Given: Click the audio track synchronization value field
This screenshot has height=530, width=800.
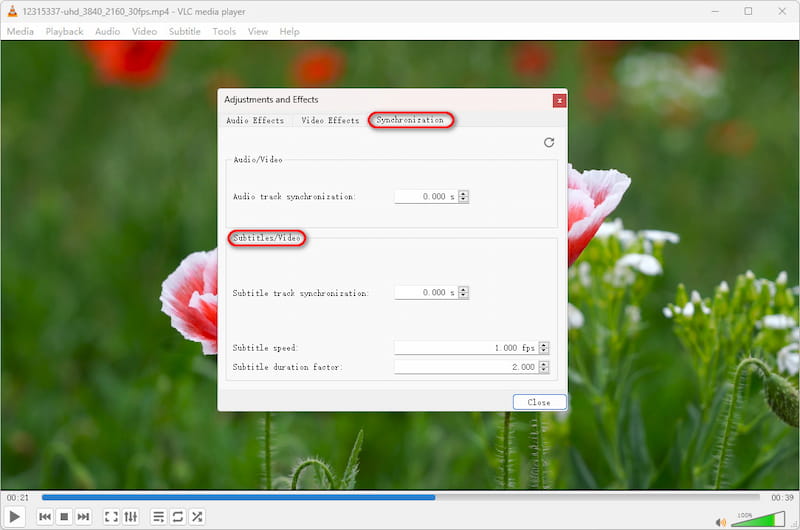Looking at the screenshot, I should pyautogui.click(x=426, y=196).
